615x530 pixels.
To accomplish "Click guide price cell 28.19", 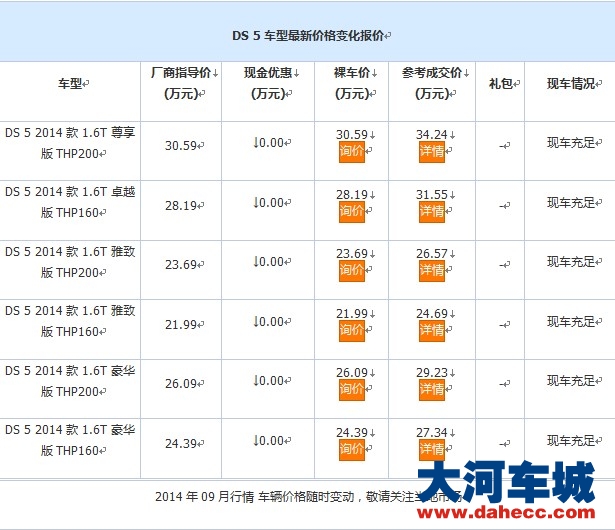I will click(181, 206).
